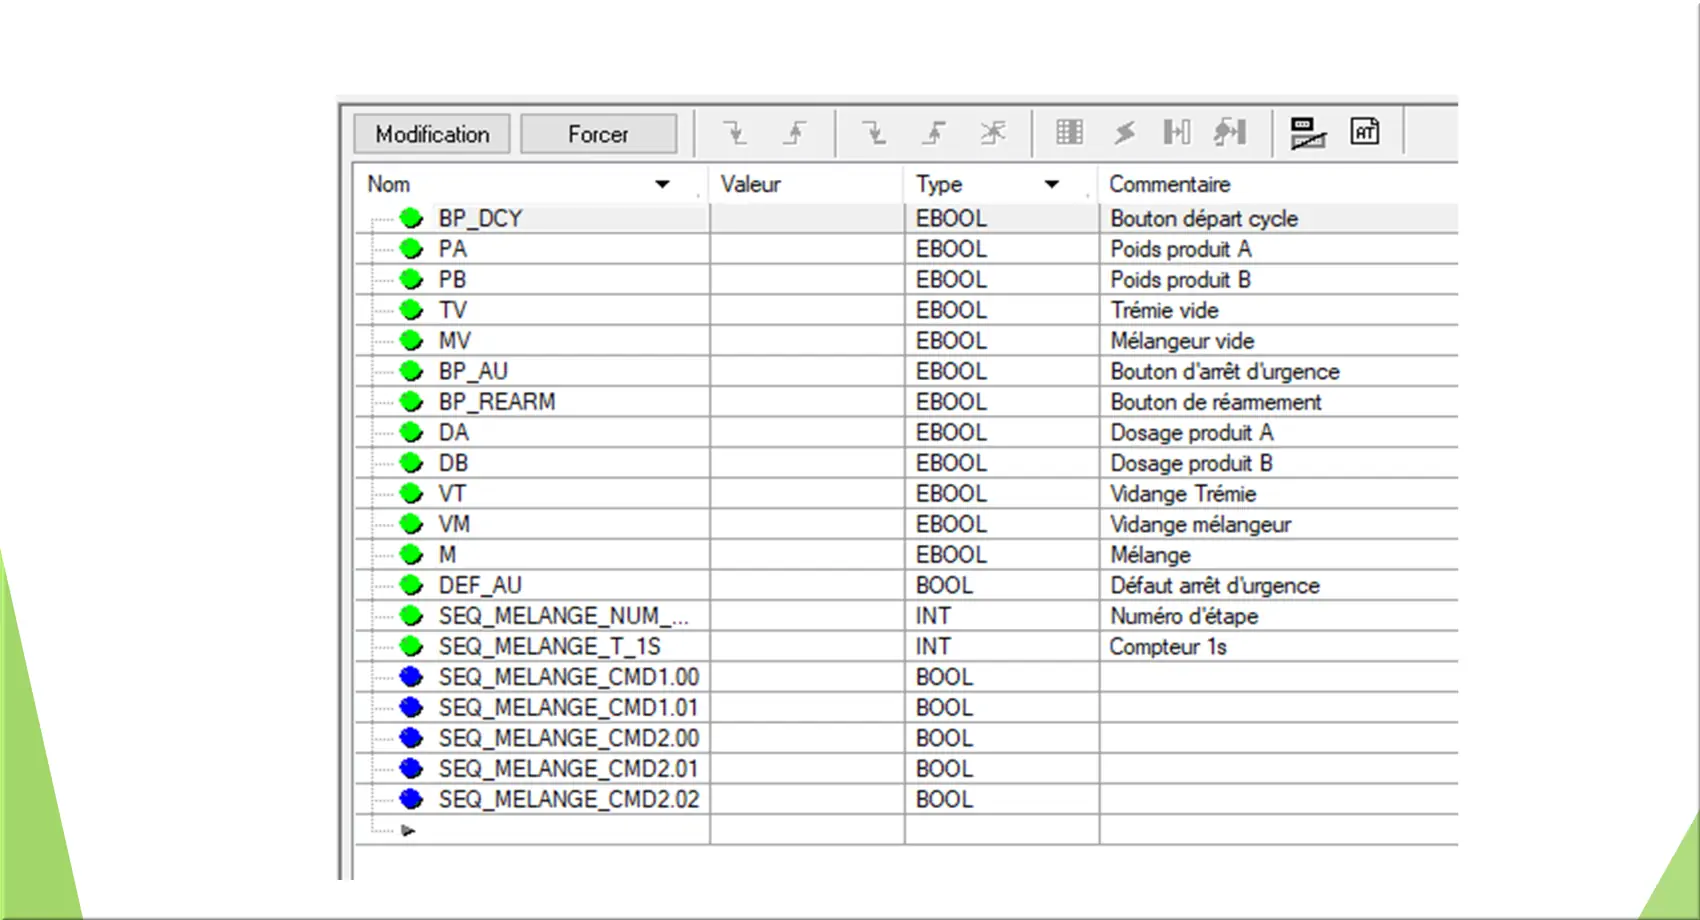This screenshot has height=920, width=1700.
Task: Click the Modification button
Action: click(x=432, y=134)
